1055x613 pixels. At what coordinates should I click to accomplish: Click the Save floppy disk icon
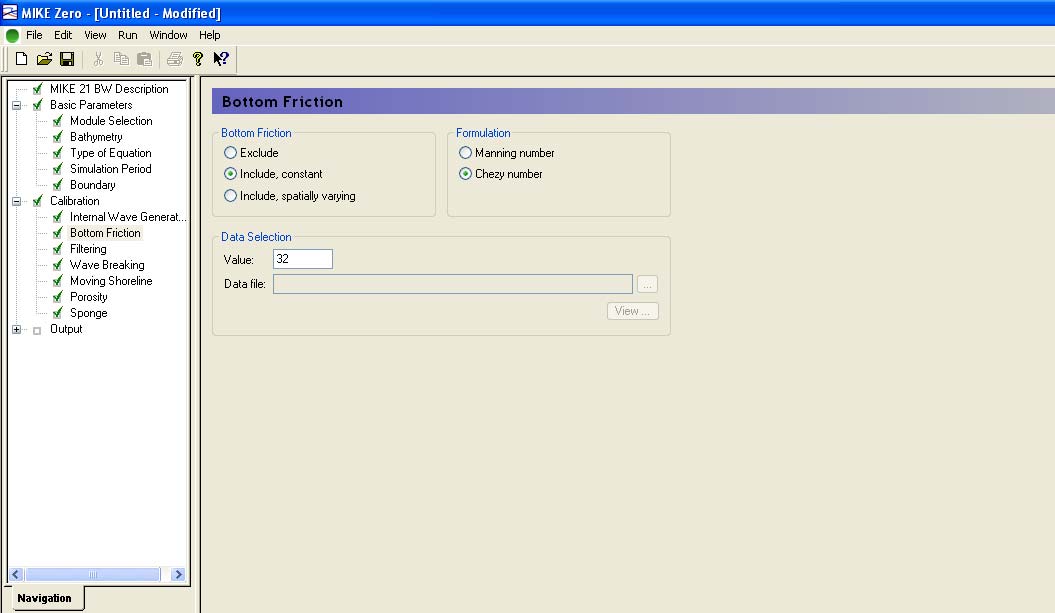coord(67,59)
